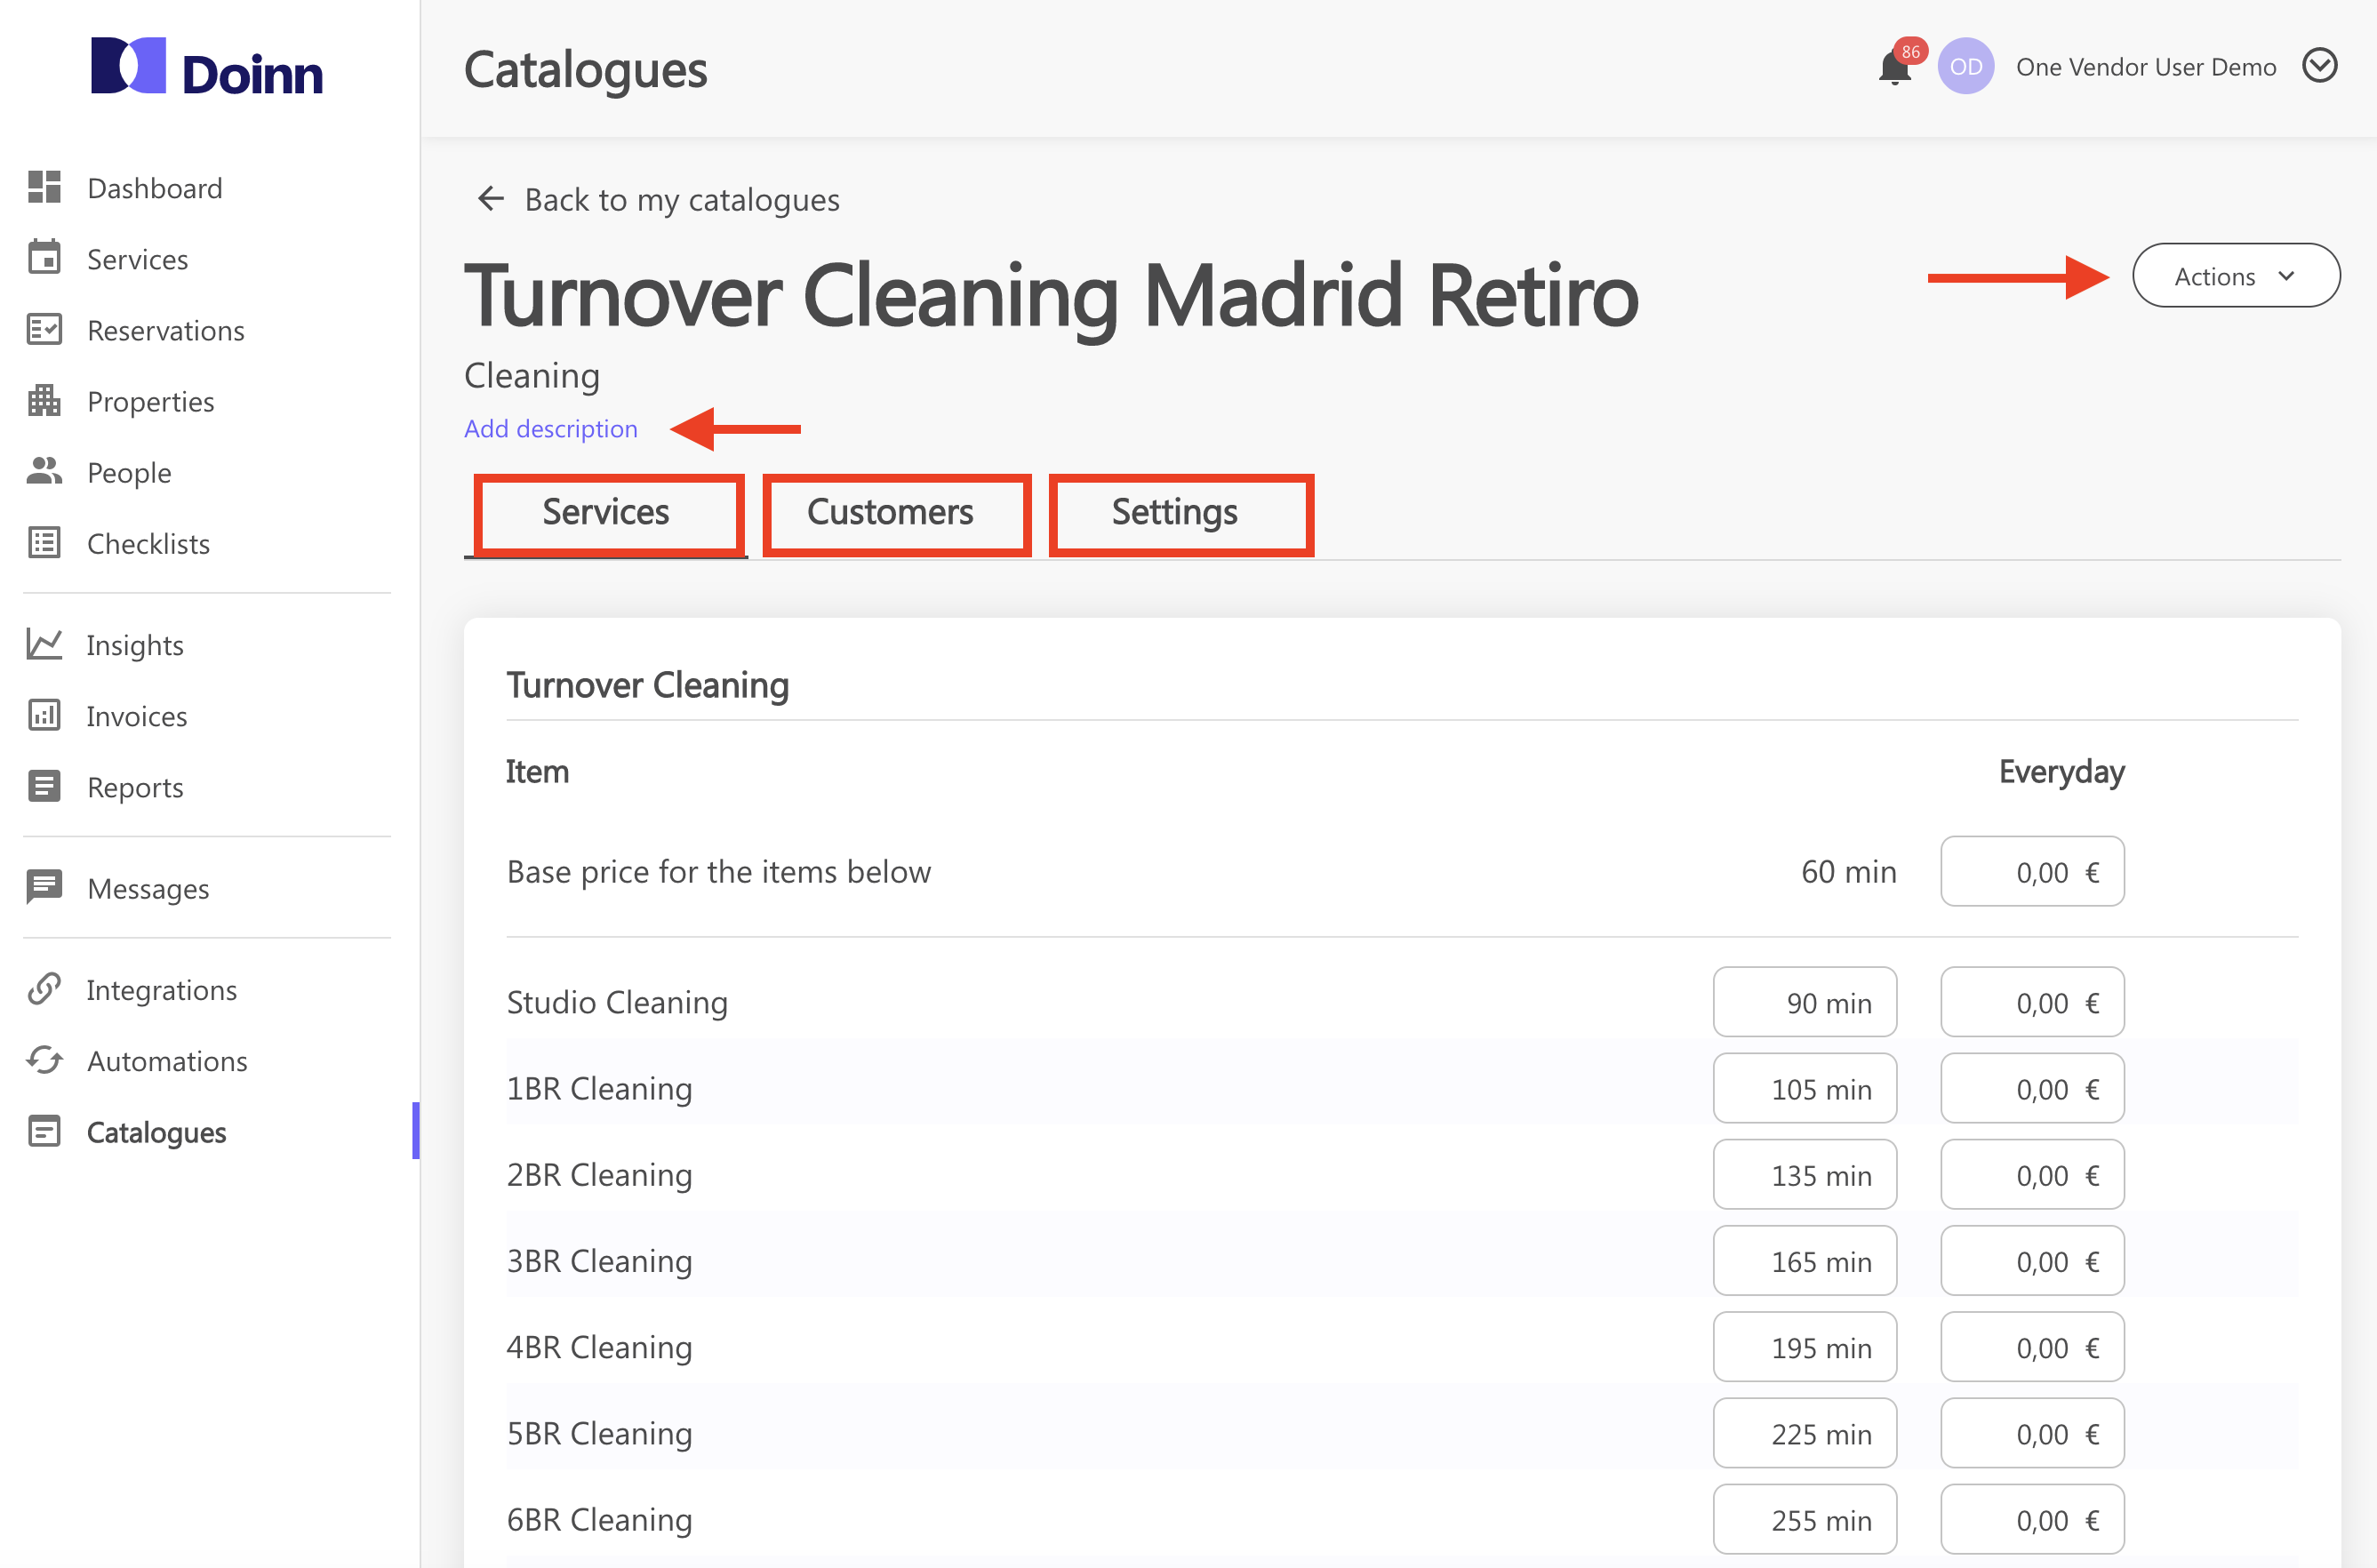This screenshot has height=1568, width=2377.
Task: Switch to the Settings tab
Action: coord(1174,513)
